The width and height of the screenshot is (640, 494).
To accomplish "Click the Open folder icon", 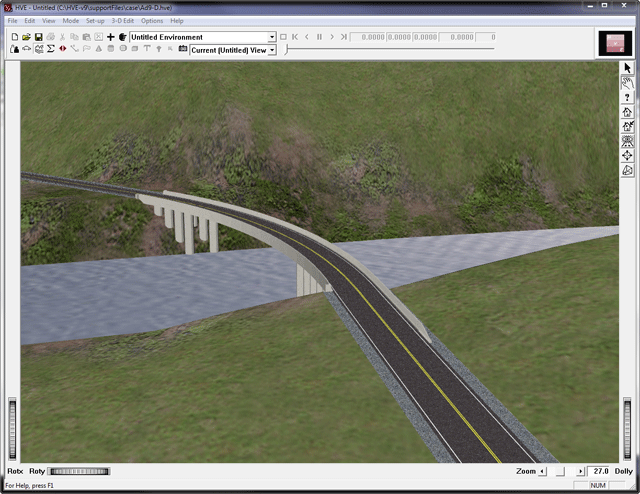I will 26,37.
